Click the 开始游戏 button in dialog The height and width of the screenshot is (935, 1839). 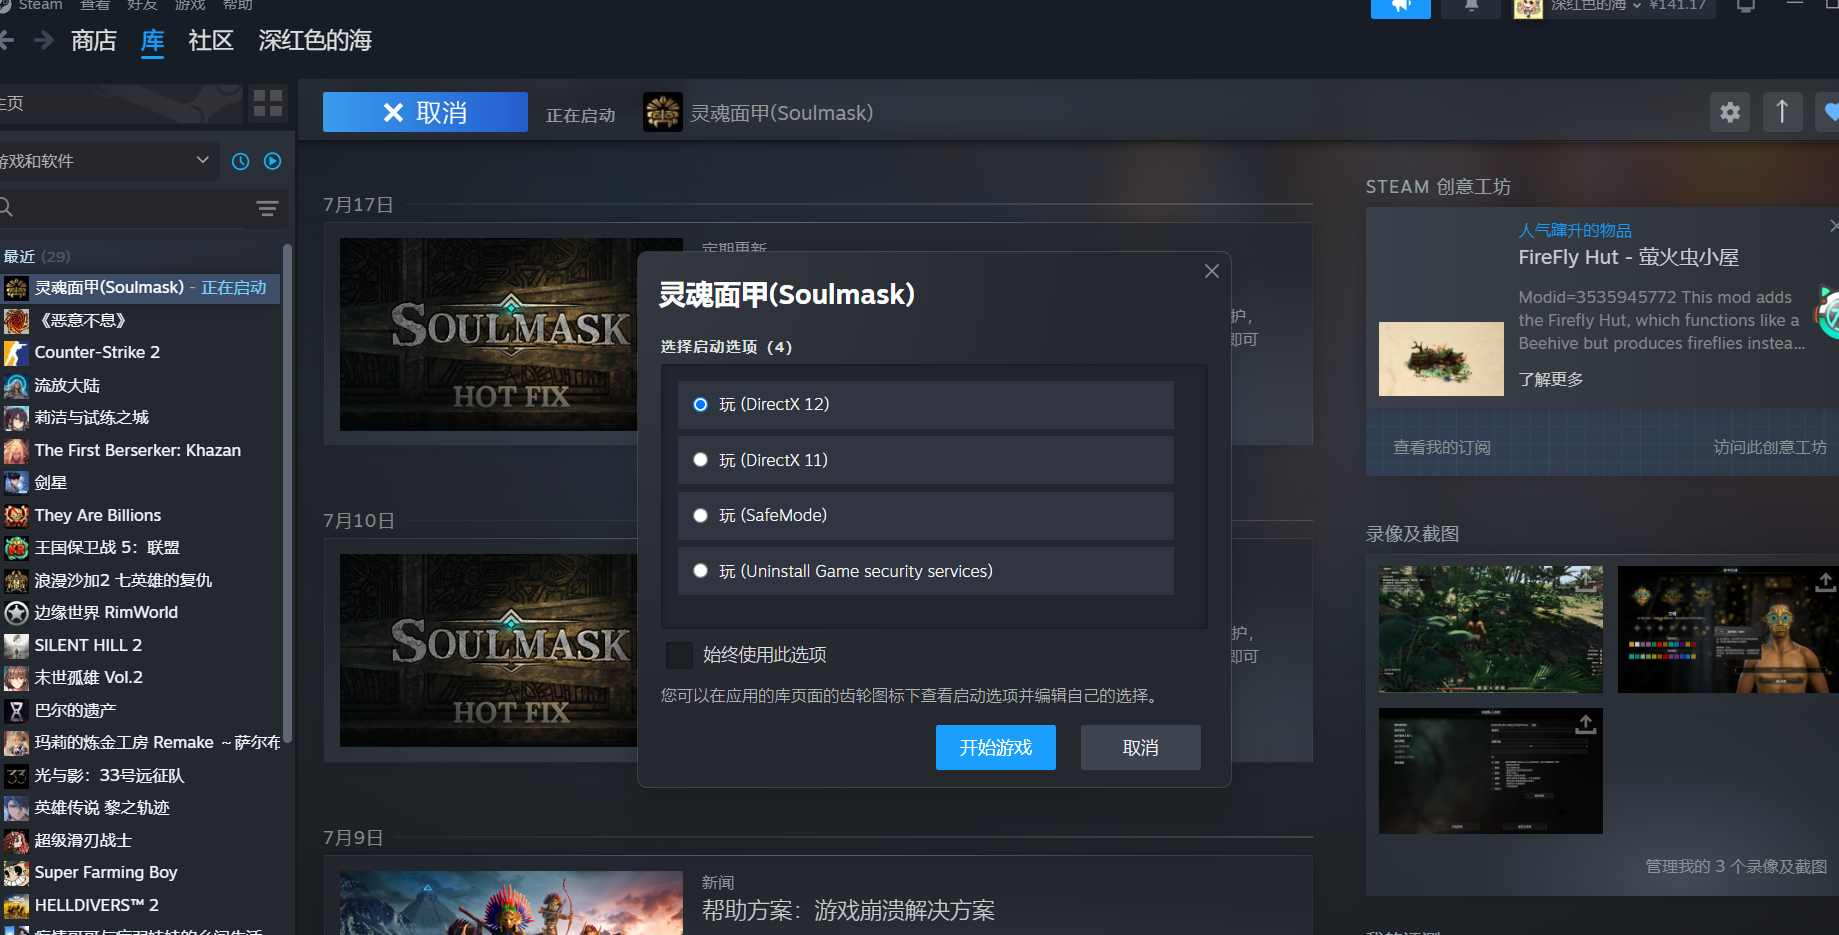[x=995, y=748]
